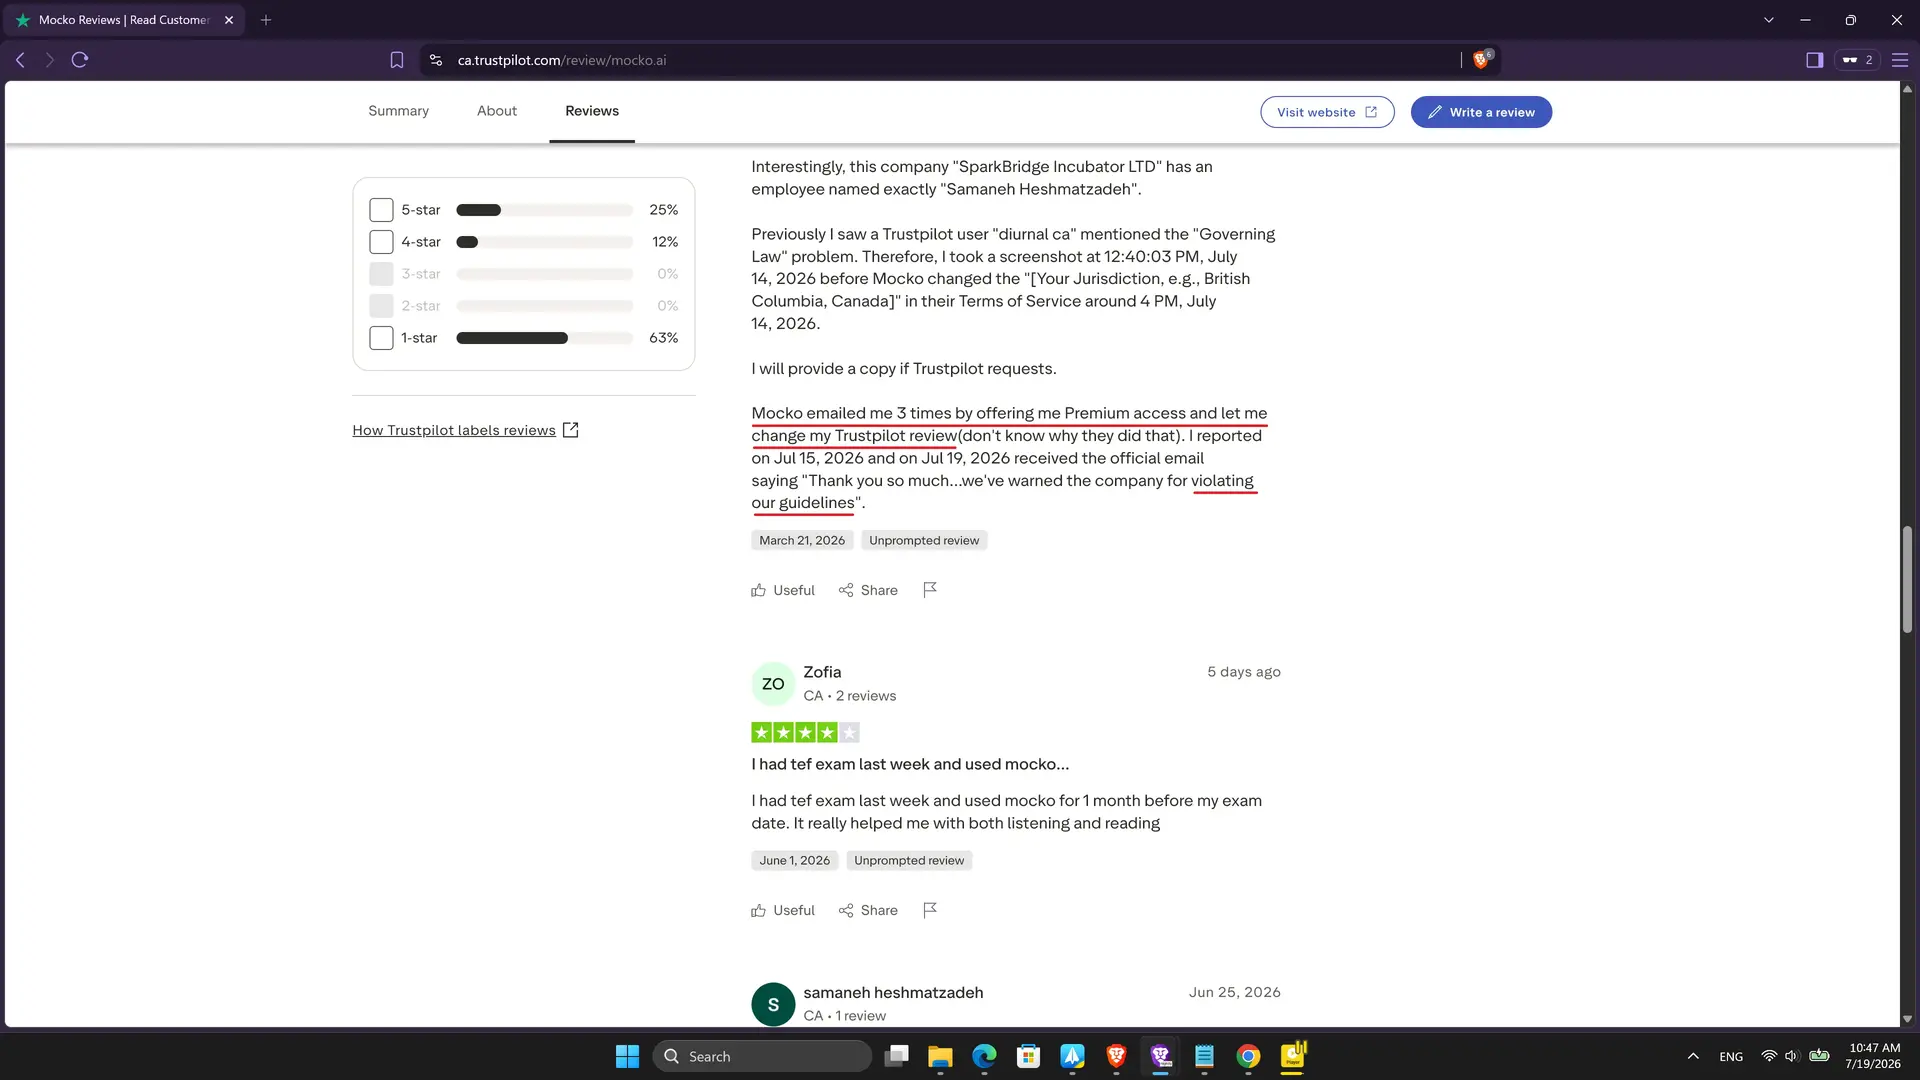This screenshot has width=1920, height=1080.
Task: Open the Brave VPN/private indicator with count 2
Action: tap(1858, 60)
